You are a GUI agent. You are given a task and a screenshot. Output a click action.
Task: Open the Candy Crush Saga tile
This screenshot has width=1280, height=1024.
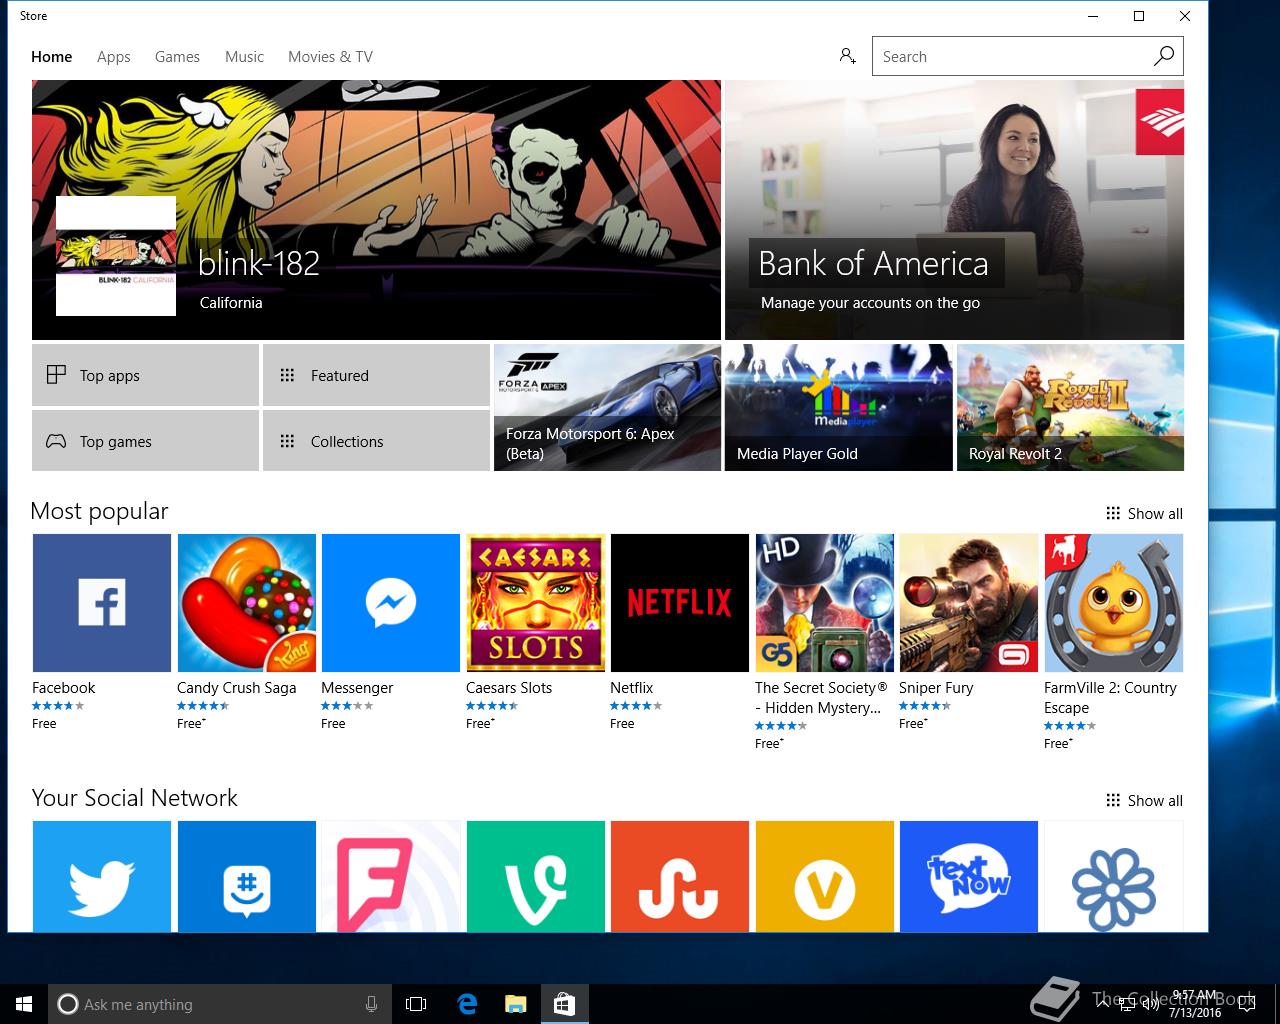pyautogui.click(x=246, y=602)
